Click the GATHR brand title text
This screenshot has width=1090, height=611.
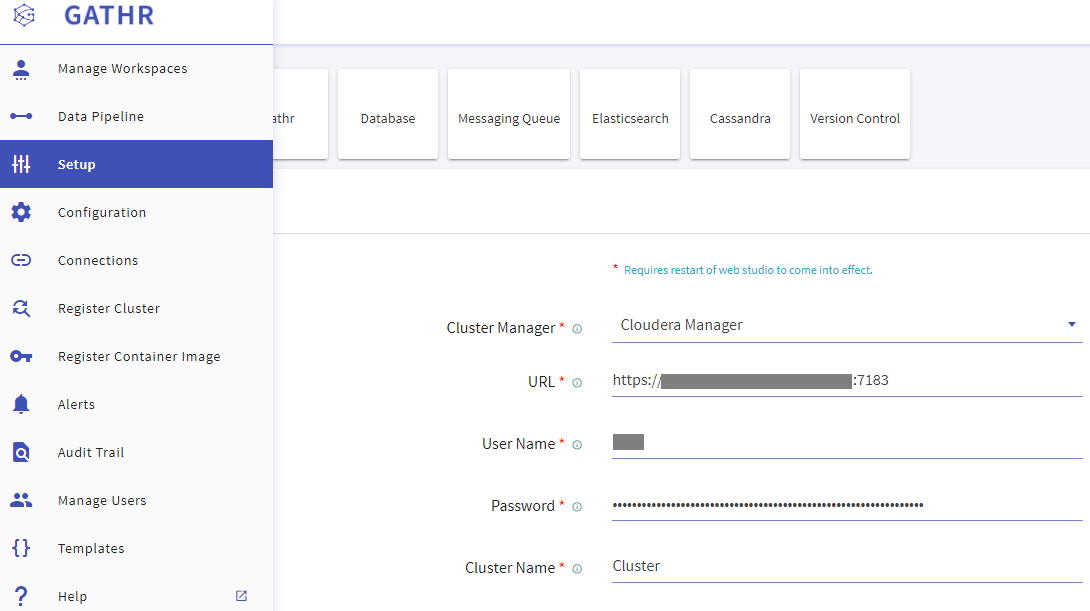click(x=109, y=15)
